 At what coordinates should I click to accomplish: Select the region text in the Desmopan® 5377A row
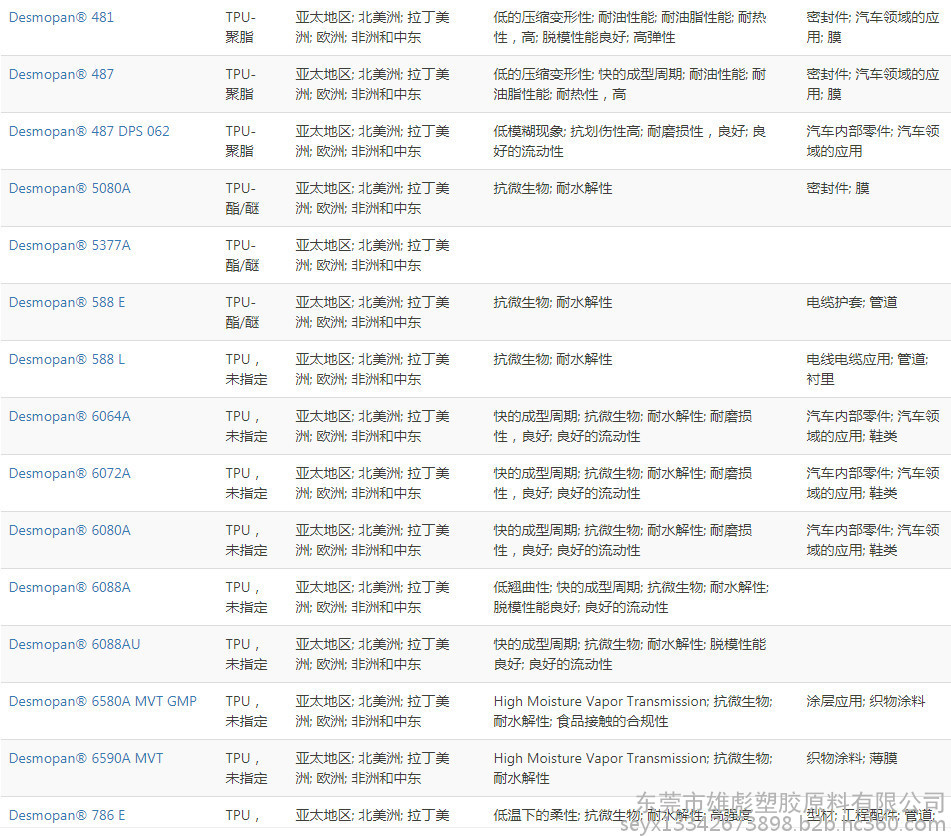372,255
